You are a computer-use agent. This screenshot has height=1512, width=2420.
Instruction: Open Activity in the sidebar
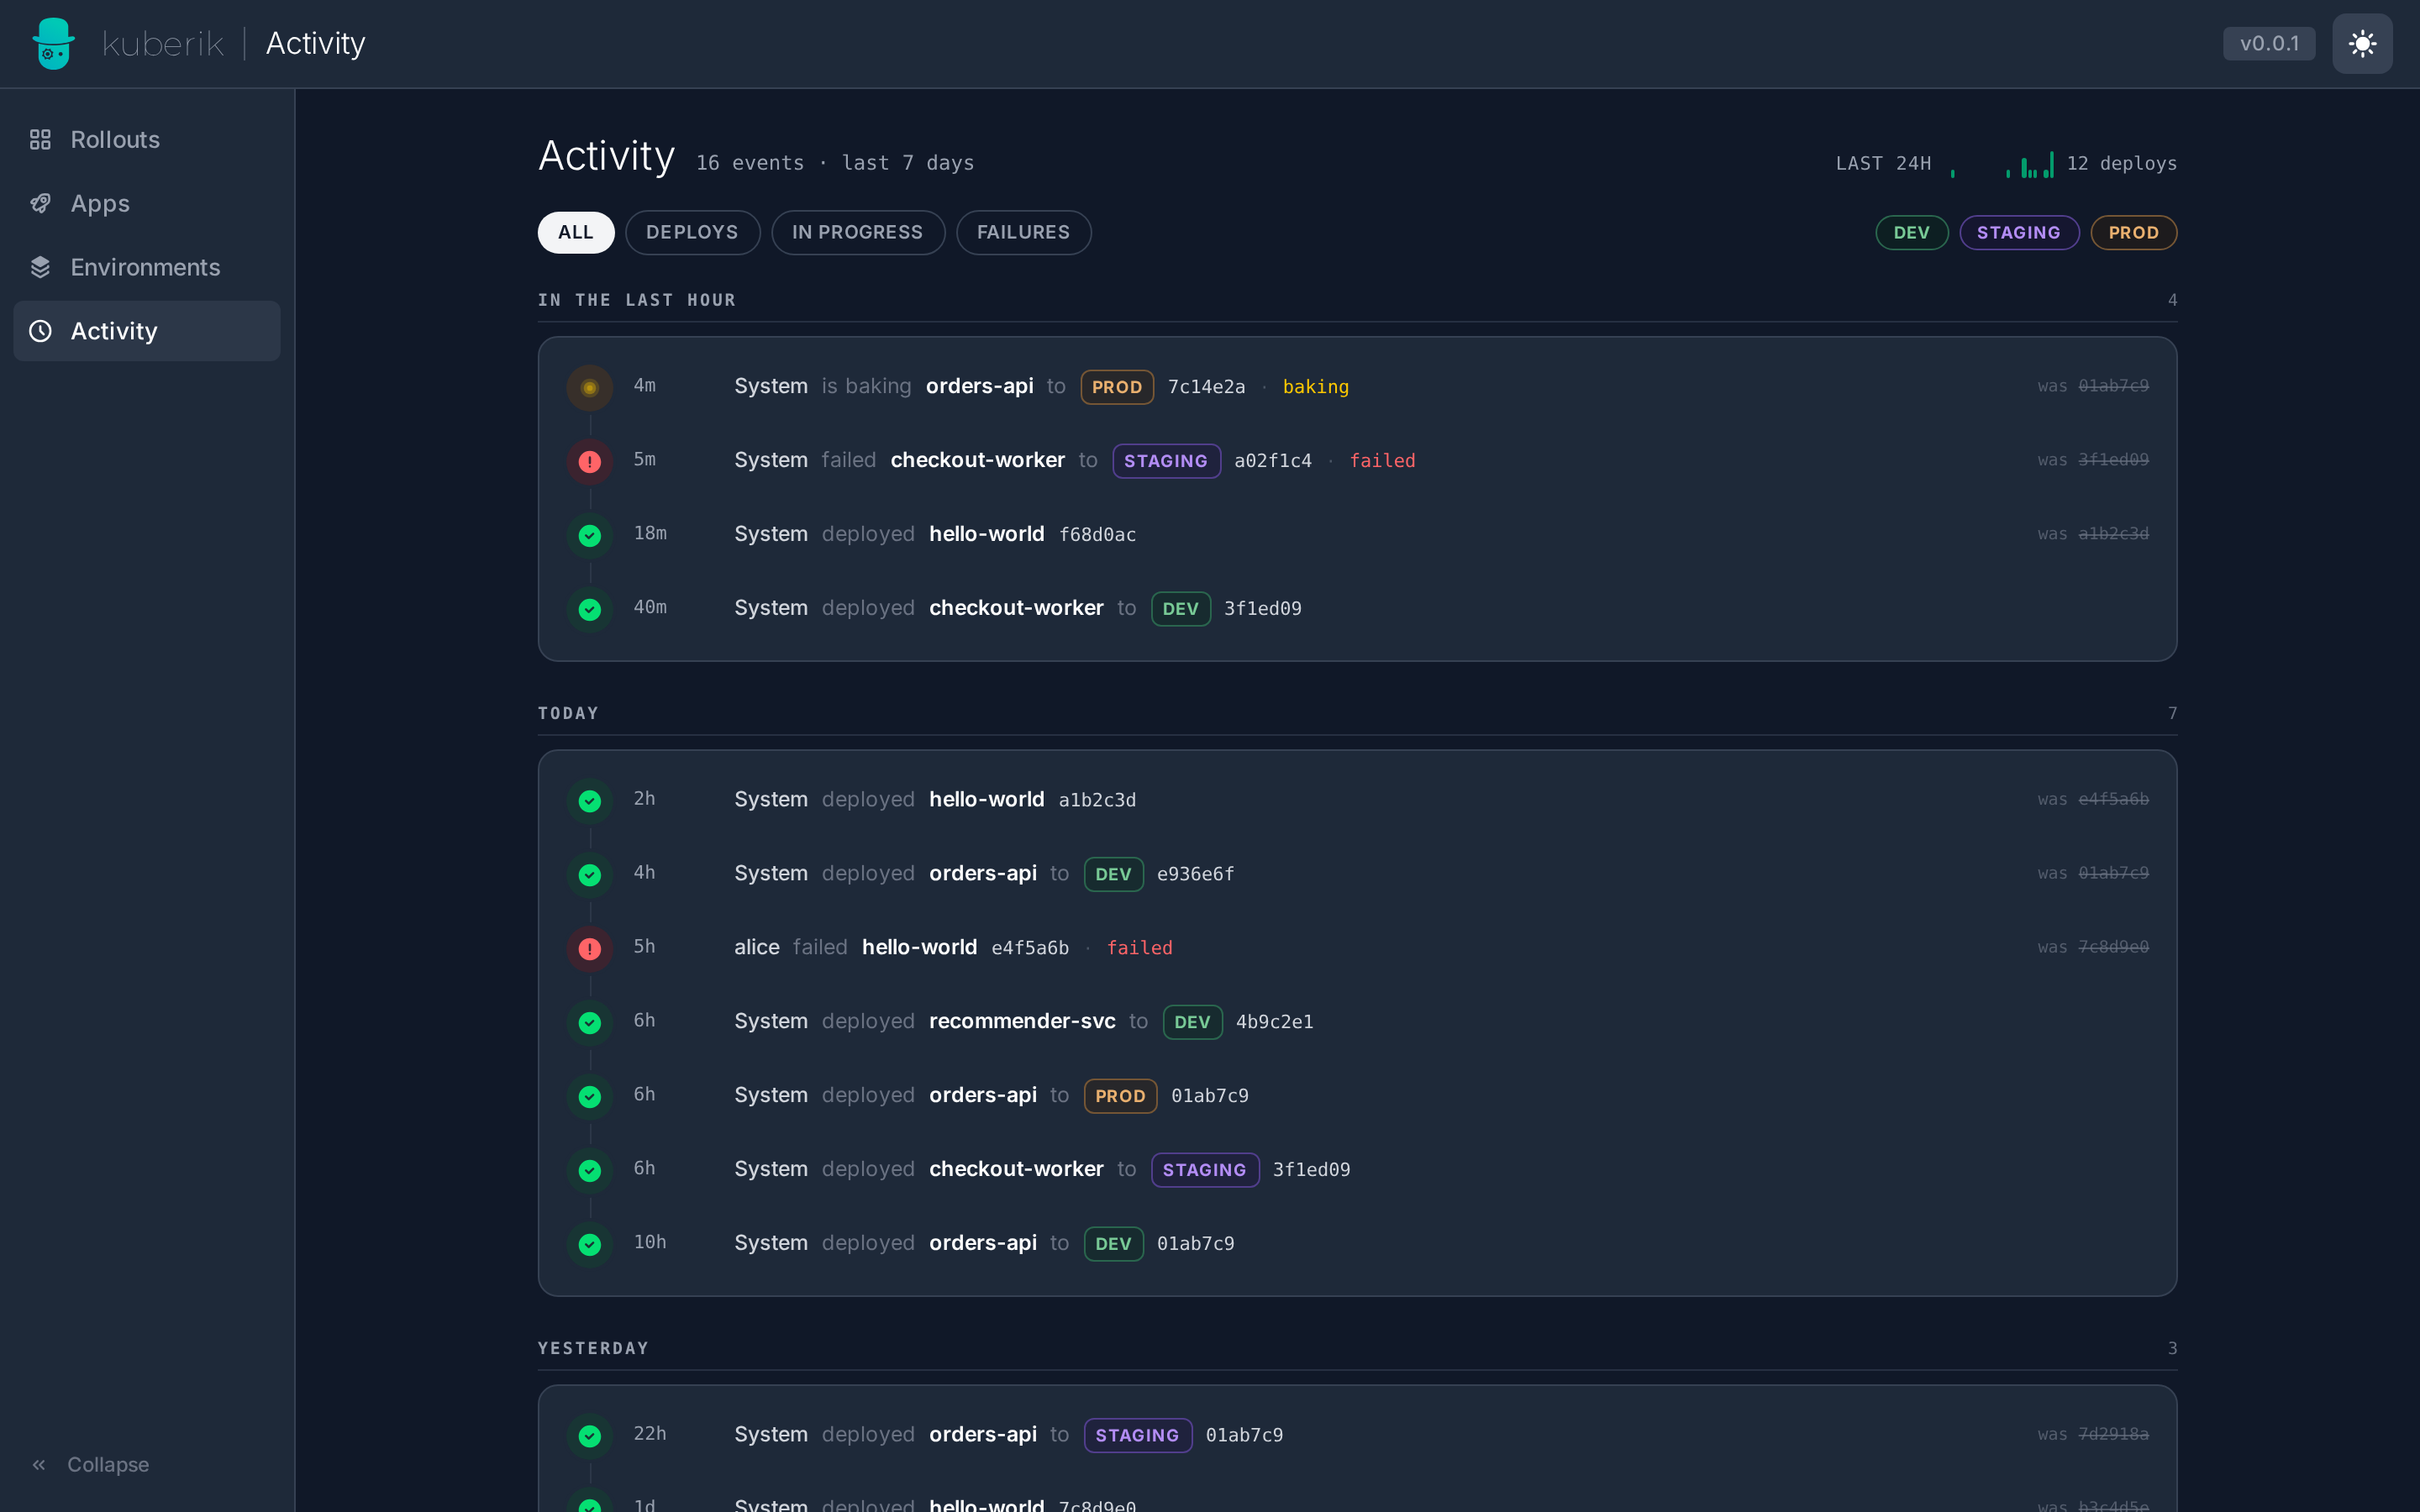[x=147, y=331]
